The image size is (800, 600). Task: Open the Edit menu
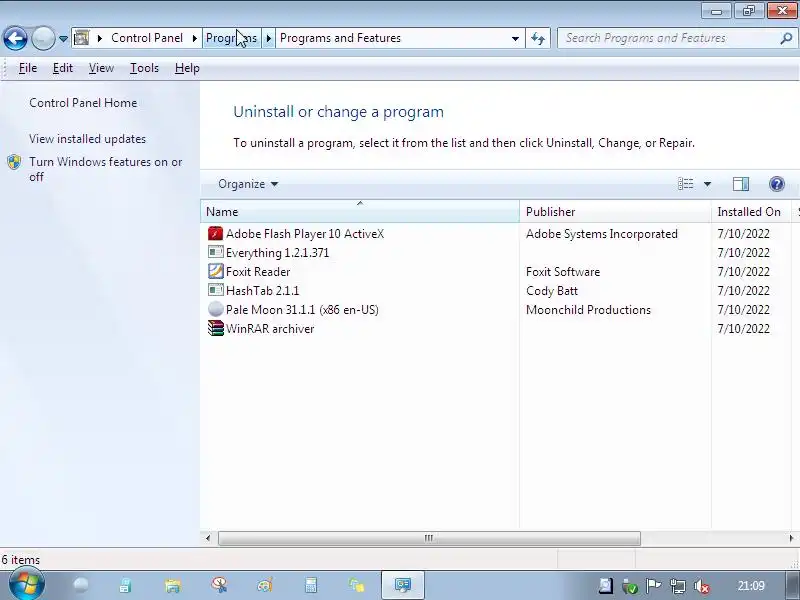pos(63,68)
